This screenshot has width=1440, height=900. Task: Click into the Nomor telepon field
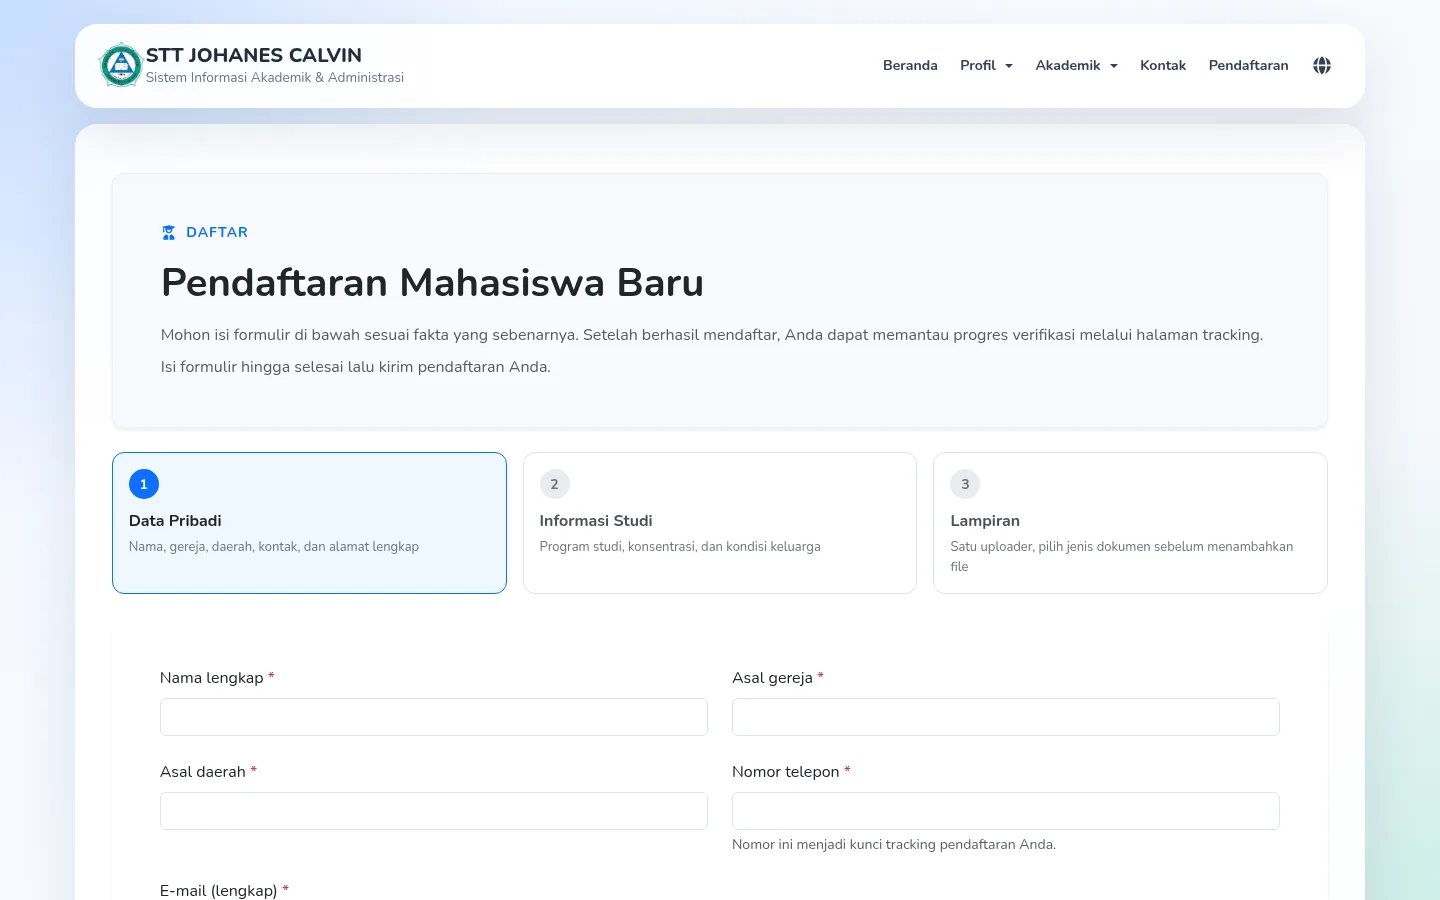point(1006,811)
